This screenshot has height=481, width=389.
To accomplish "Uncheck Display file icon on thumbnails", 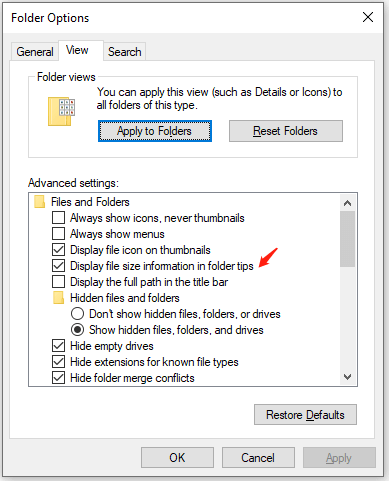I will point(58,250).
